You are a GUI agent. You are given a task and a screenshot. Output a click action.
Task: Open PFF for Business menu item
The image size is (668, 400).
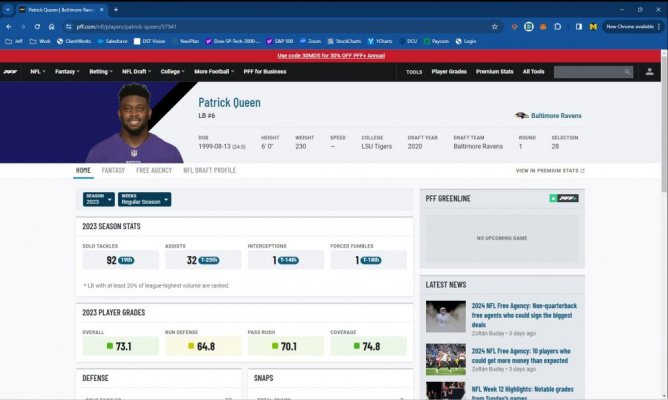pyautogui.click(x=265, y=72)
